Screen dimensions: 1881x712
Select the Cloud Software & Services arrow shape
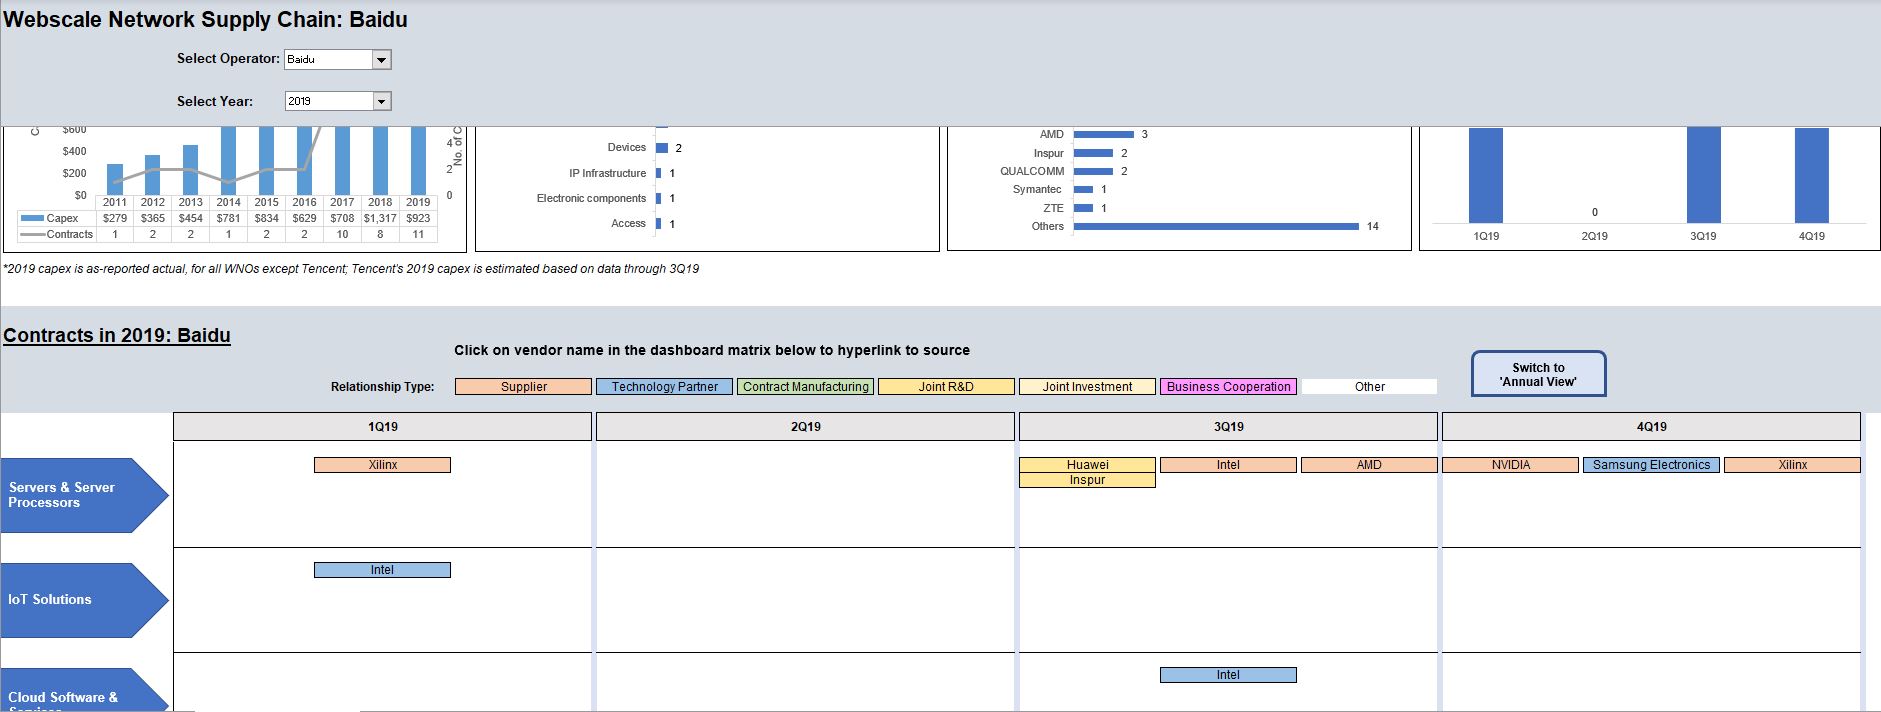click(x=80, y=693)
